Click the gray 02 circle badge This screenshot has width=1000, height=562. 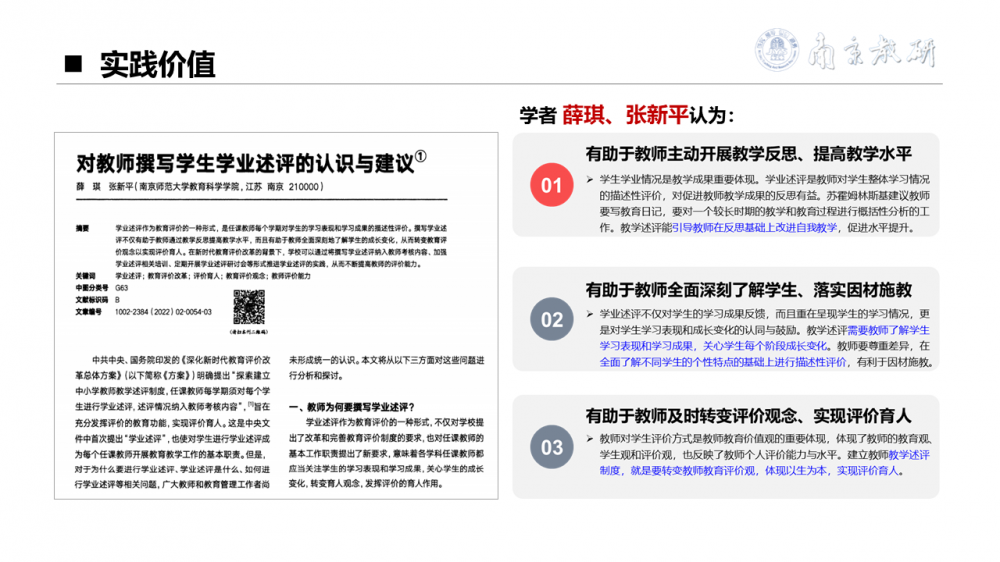click(552, 319)
